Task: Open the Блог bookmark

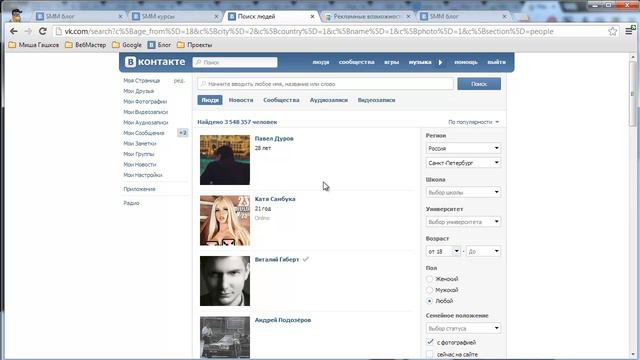Action: [159, 45]
